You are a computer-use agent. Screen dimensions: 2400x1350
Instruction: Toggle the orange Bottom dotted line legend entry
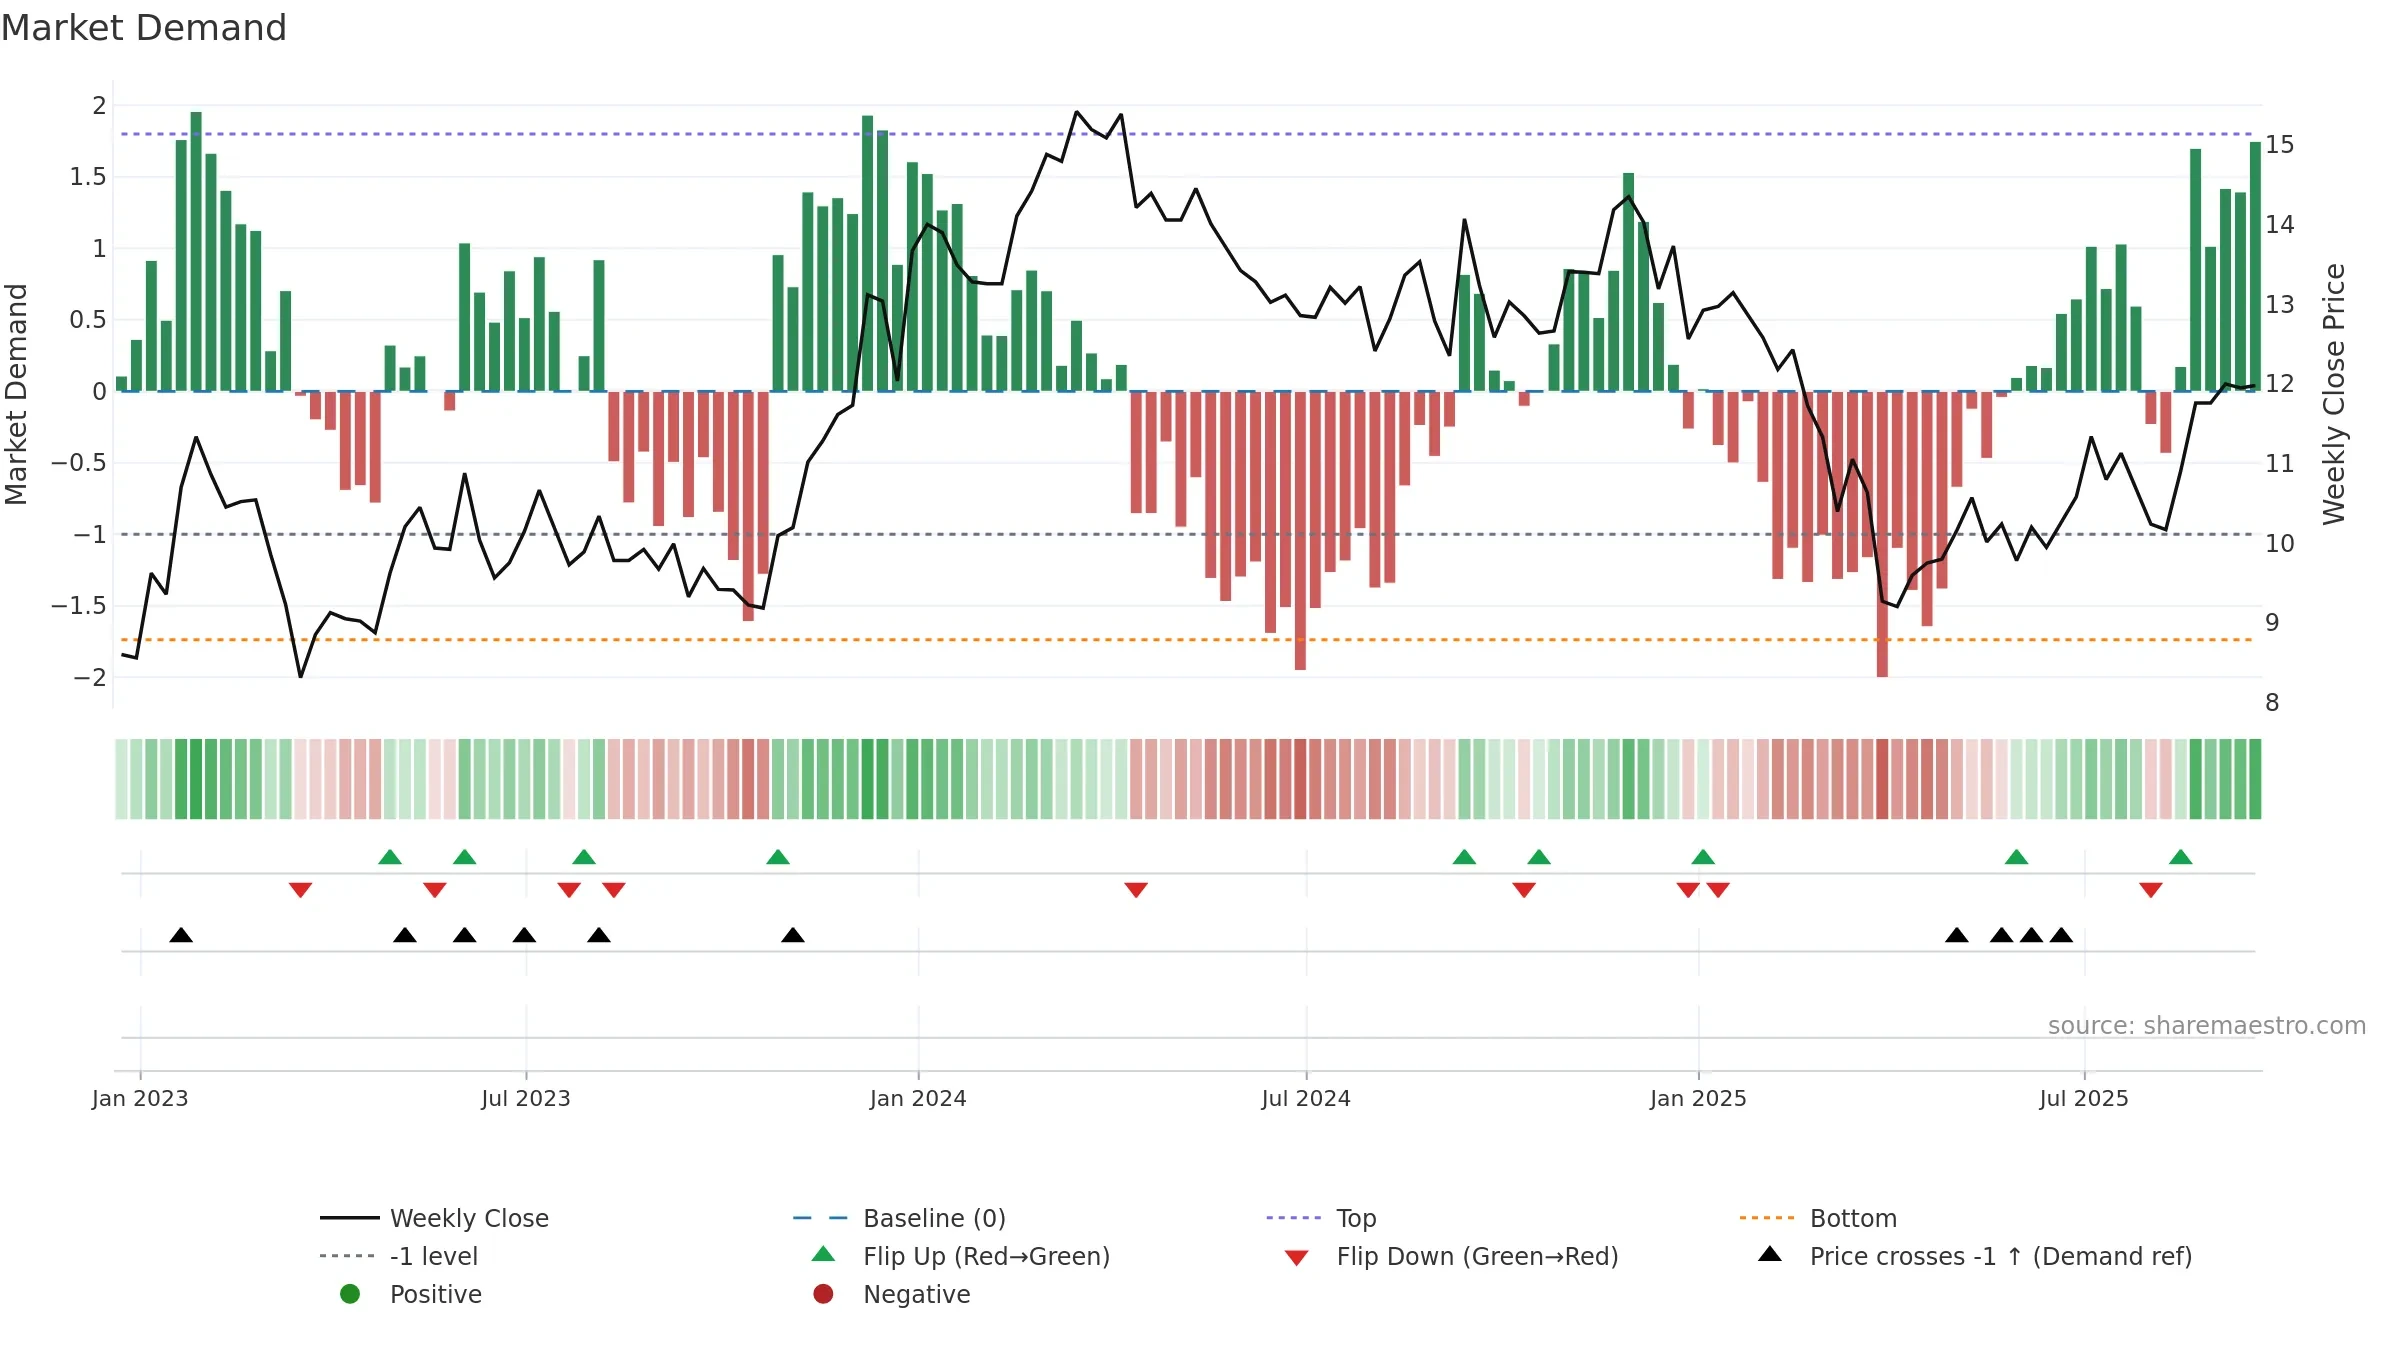click(1818, 1218)
